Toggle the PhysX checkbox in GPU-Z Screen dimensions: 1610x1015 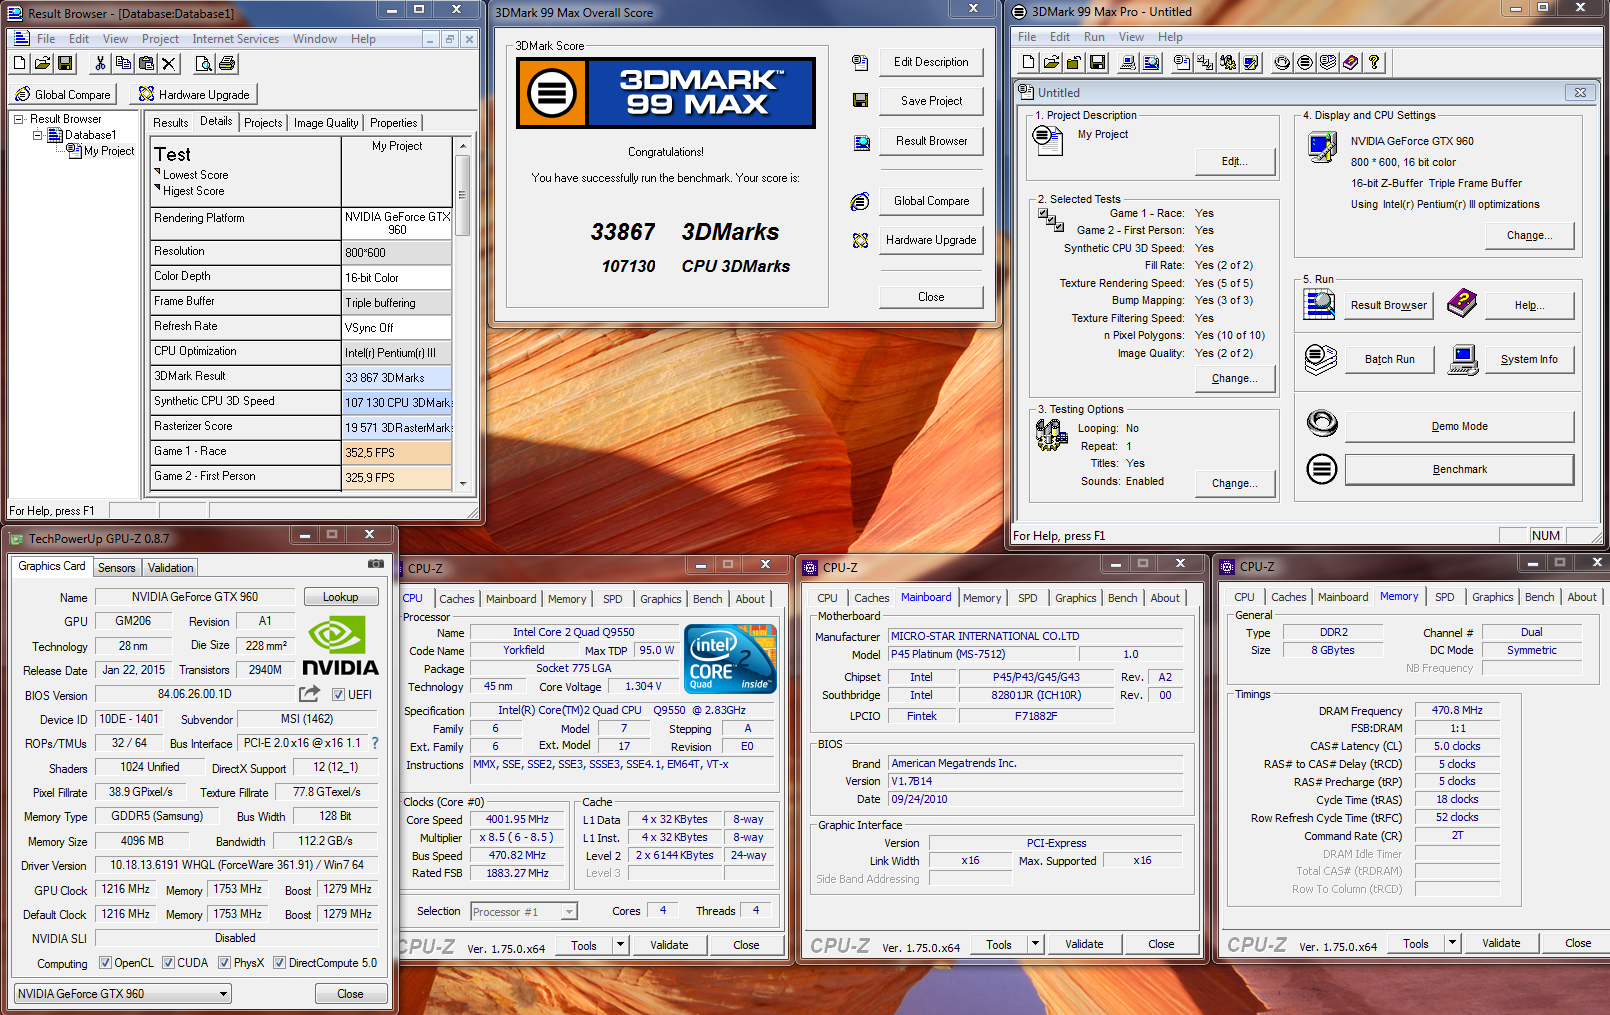(224, 963)
